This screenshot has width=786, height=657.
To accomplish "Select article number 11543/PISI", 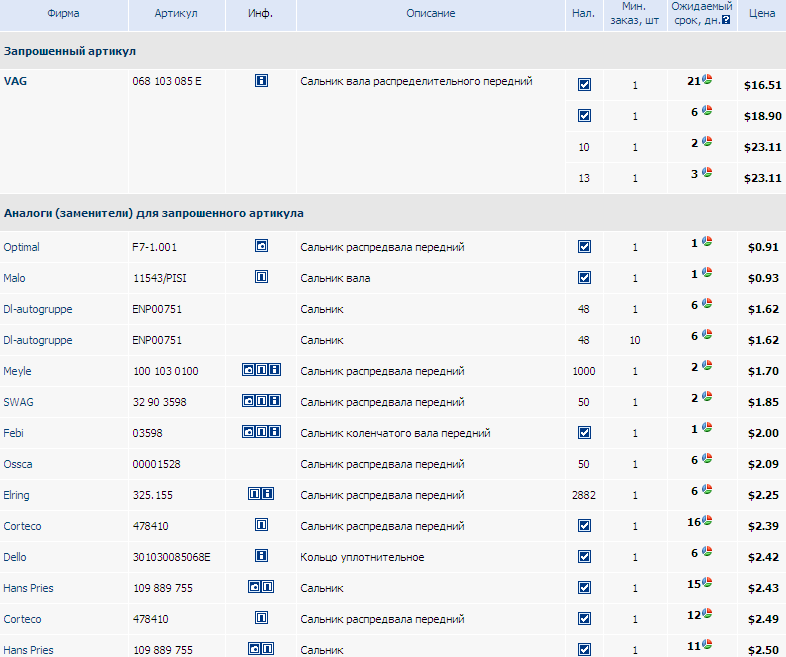I will click(x=160, y=278).
